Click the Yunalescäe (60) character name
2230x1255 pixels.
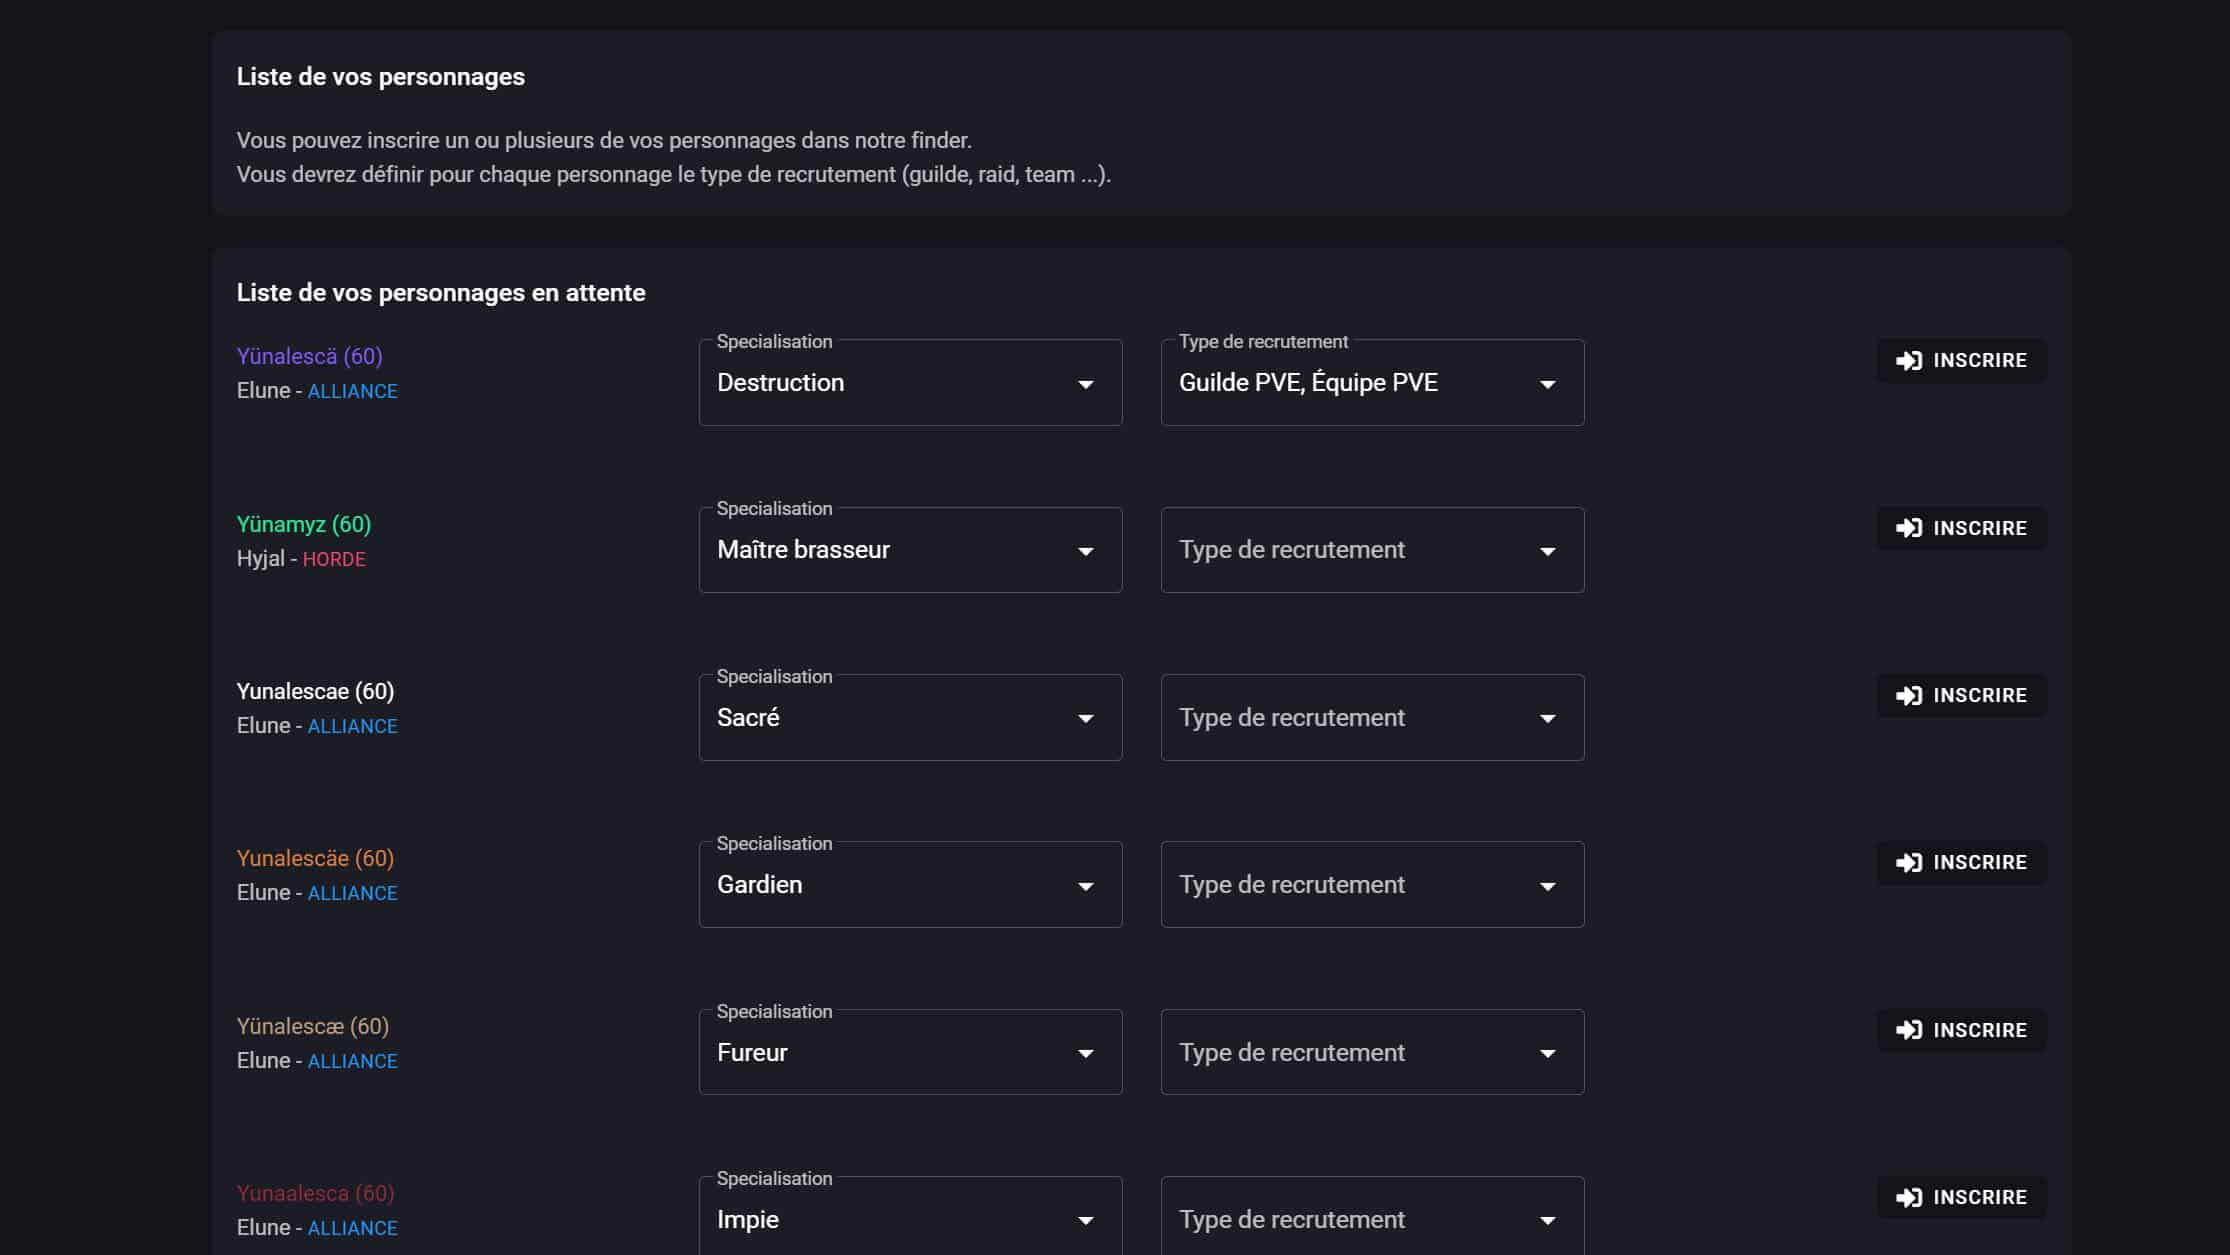(x=315, y=859)
